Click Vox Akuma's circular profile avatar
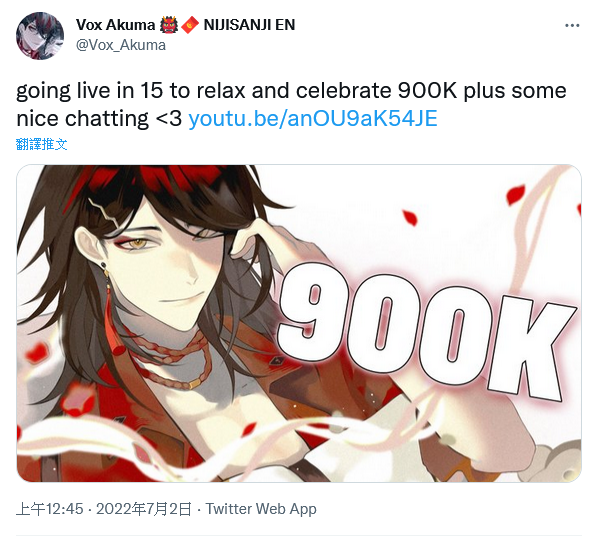This screenshot has width=598, height=536. pos(40,35)
